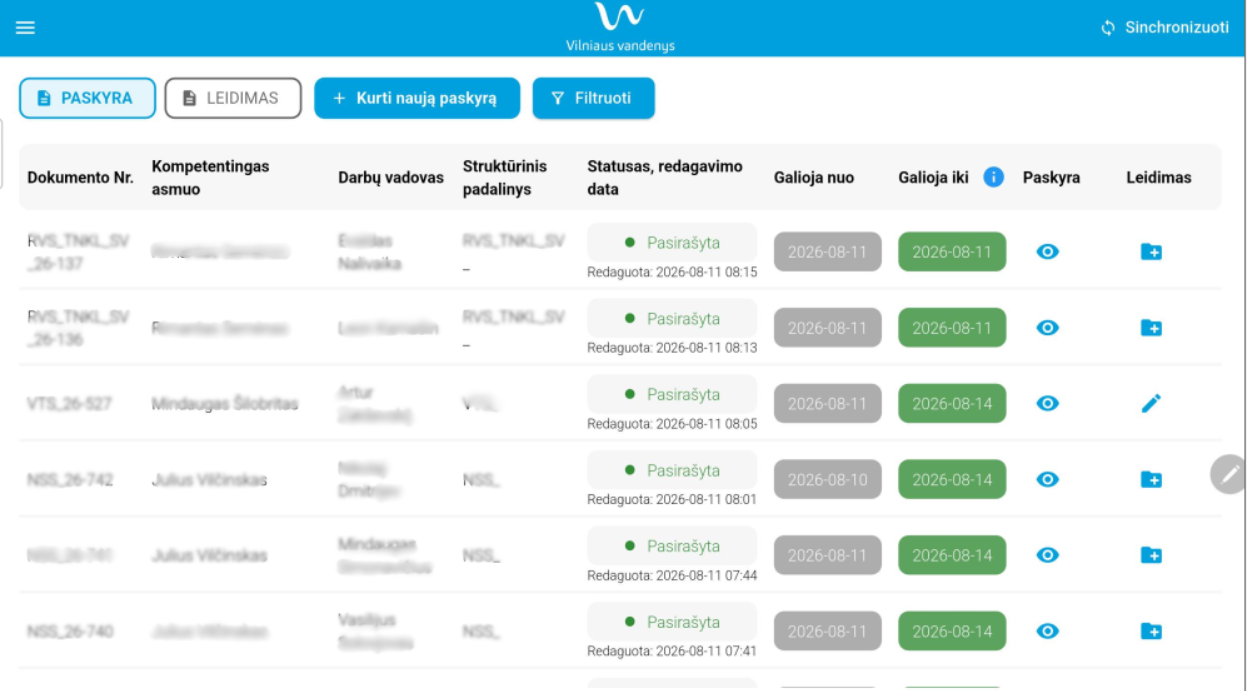The image size is (1247, 691).
Task: Click the floating gray pencil button
Action: 1229,474
